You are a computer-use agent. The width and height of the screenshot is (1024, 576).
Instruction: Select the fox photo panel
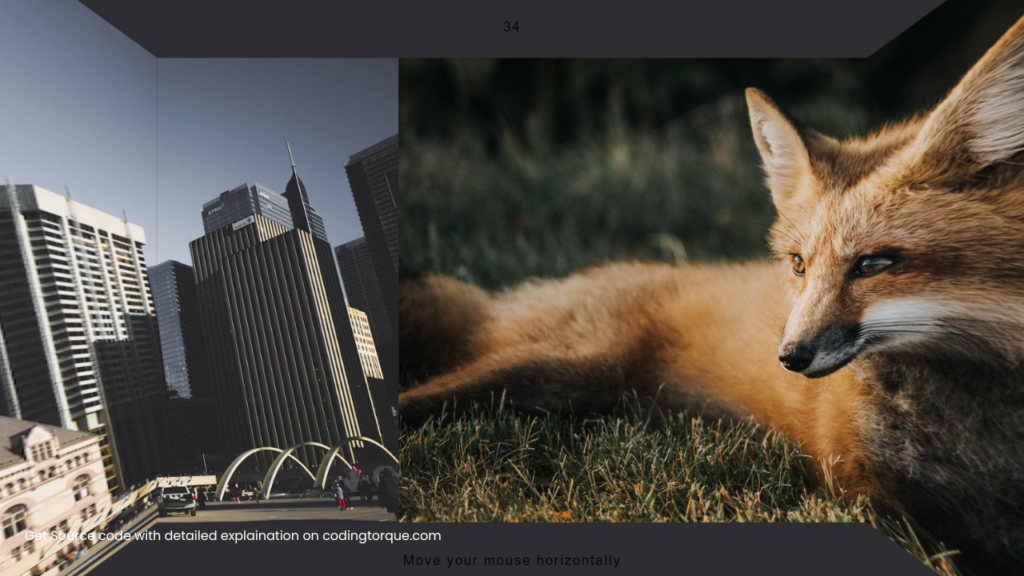coord(633,289)
